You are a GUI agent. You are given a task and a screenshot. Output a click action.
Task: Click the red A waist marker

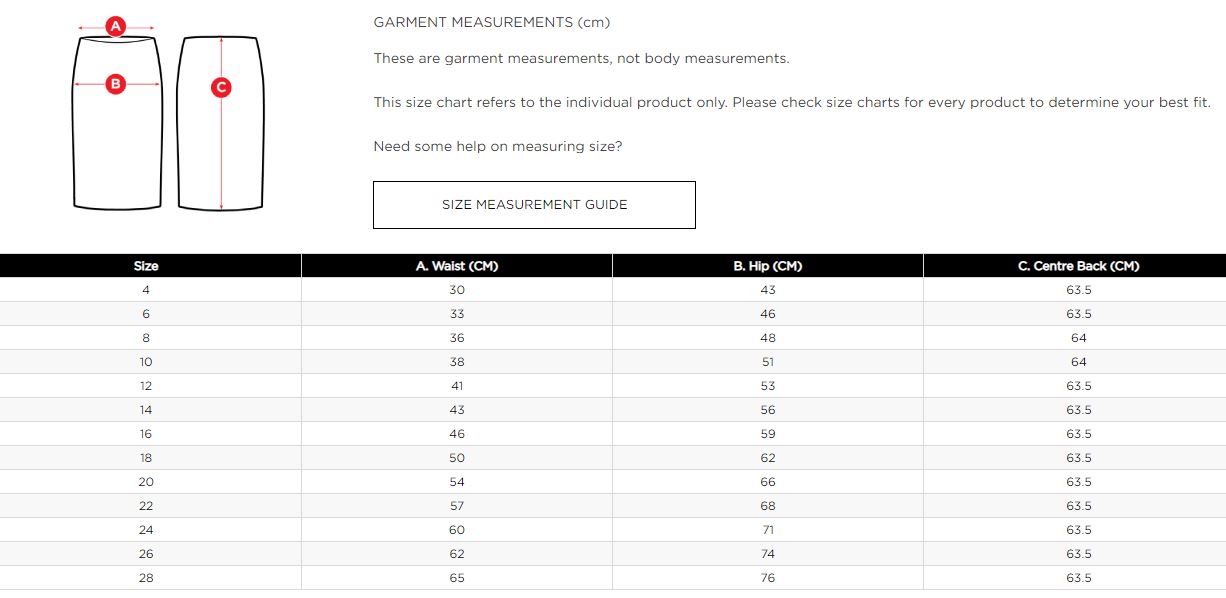click(x=116, y=26)
